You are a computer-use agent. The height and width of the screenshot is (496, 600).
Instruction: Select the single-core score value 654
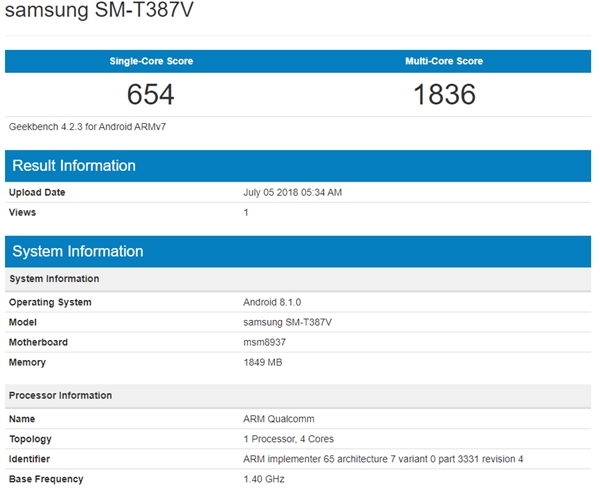pyautogui.click(x=151, y=95)
